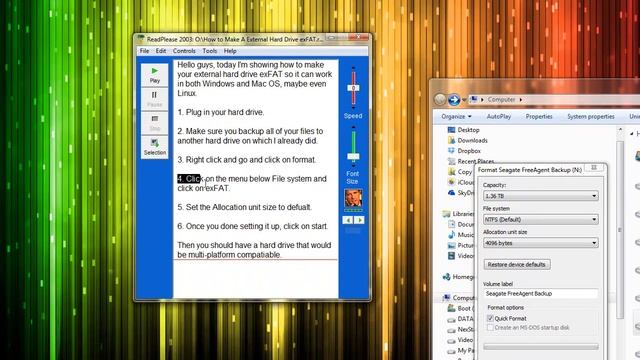This screenshot has width=640, height=360.
Task: Open the Help menu in ReadPlease
Action: point(230,51)
